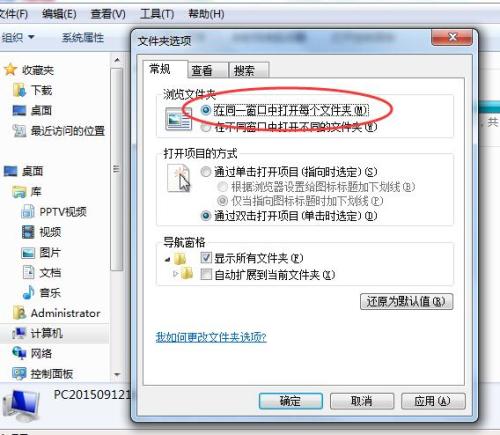Choose 通过单击打开项目 radio button
The width and height of the screenshot is (500, 435).
(206, 172)
